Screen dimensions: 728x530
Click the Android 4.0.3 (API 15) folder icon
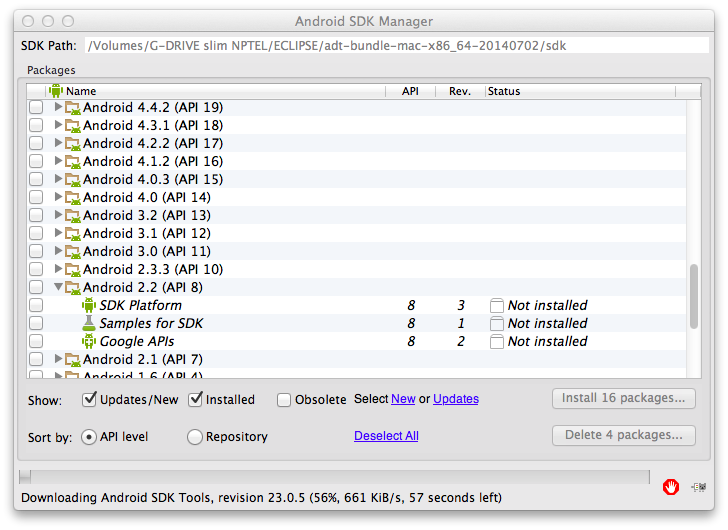pos(72,180)
